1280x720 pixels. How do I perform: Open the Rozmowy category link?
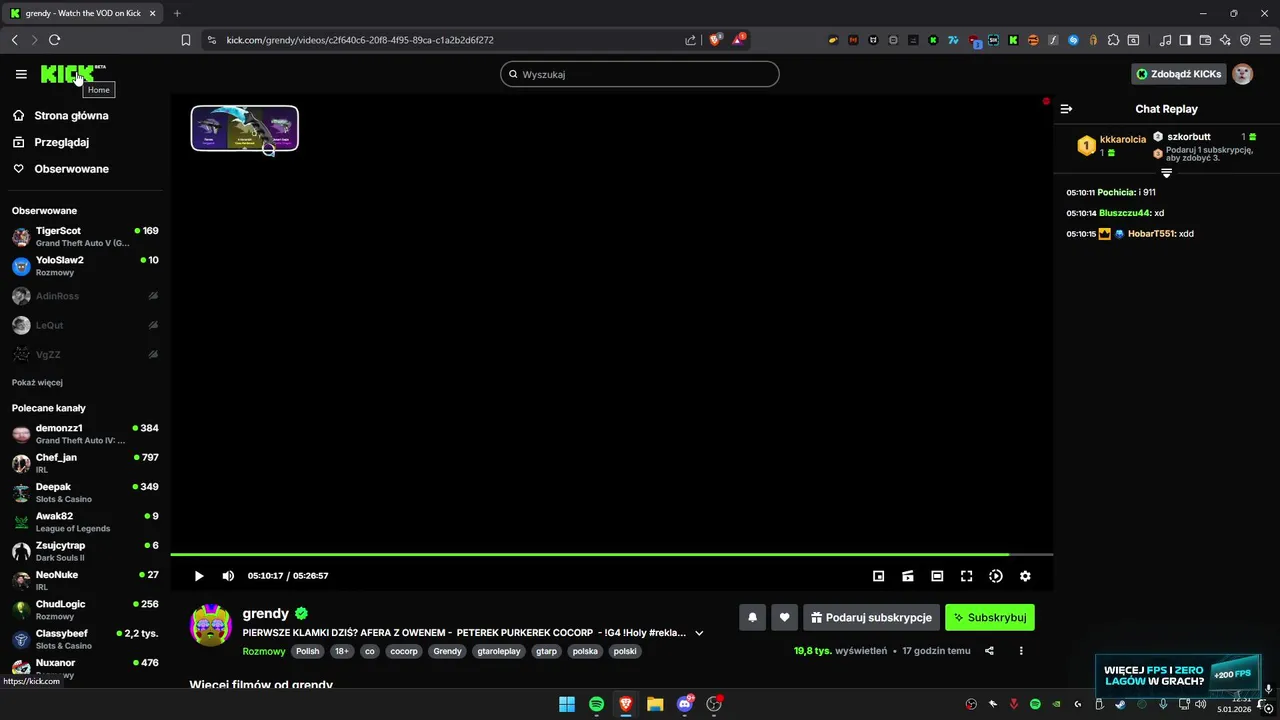264,651
